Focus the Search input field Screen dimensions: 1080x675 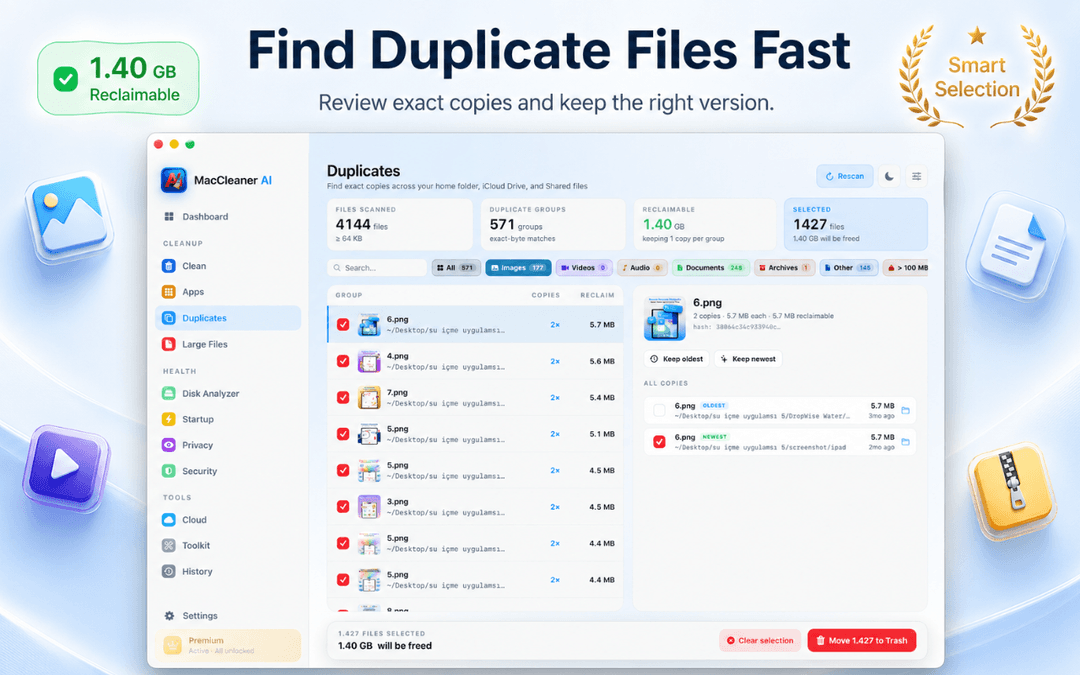point(377,268)
